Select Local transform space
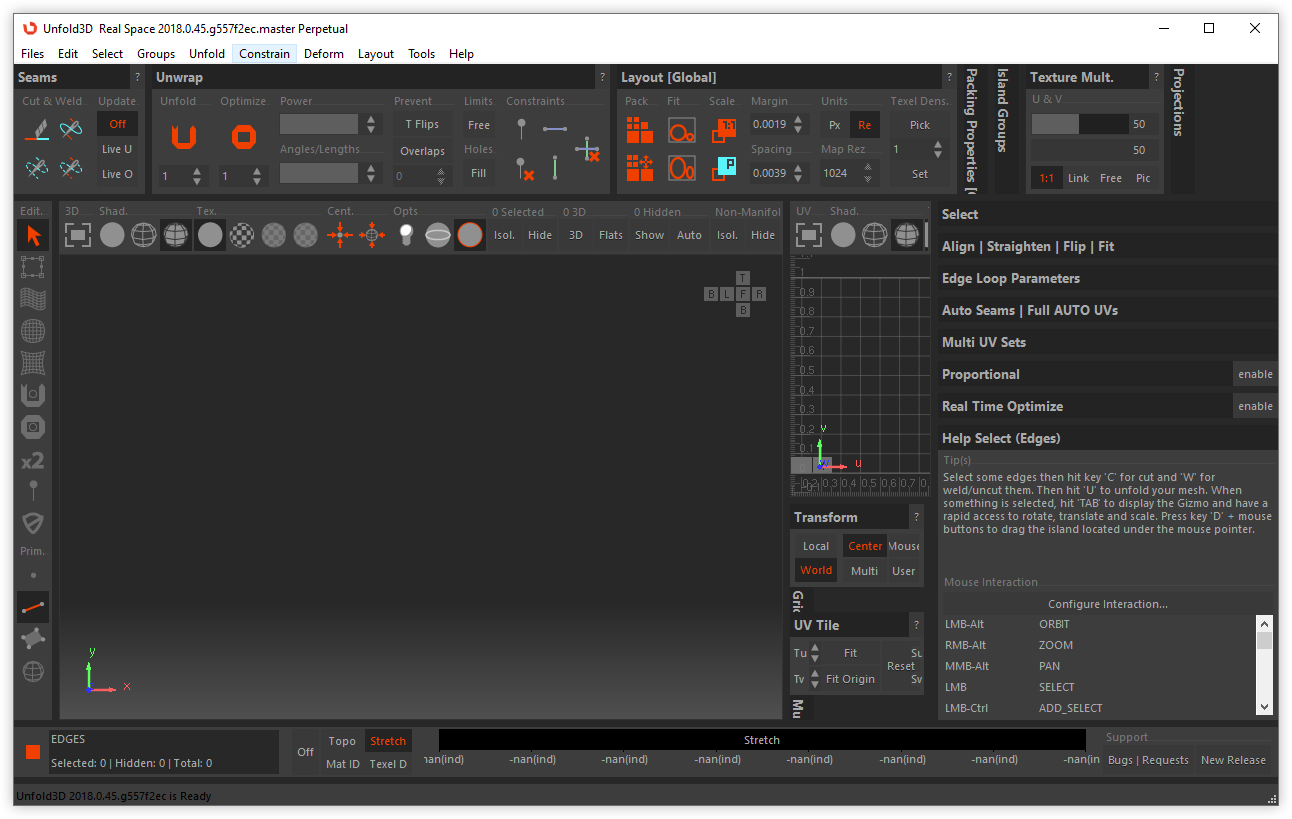The height and width of the screenshot is (819, 1292). 816,546
